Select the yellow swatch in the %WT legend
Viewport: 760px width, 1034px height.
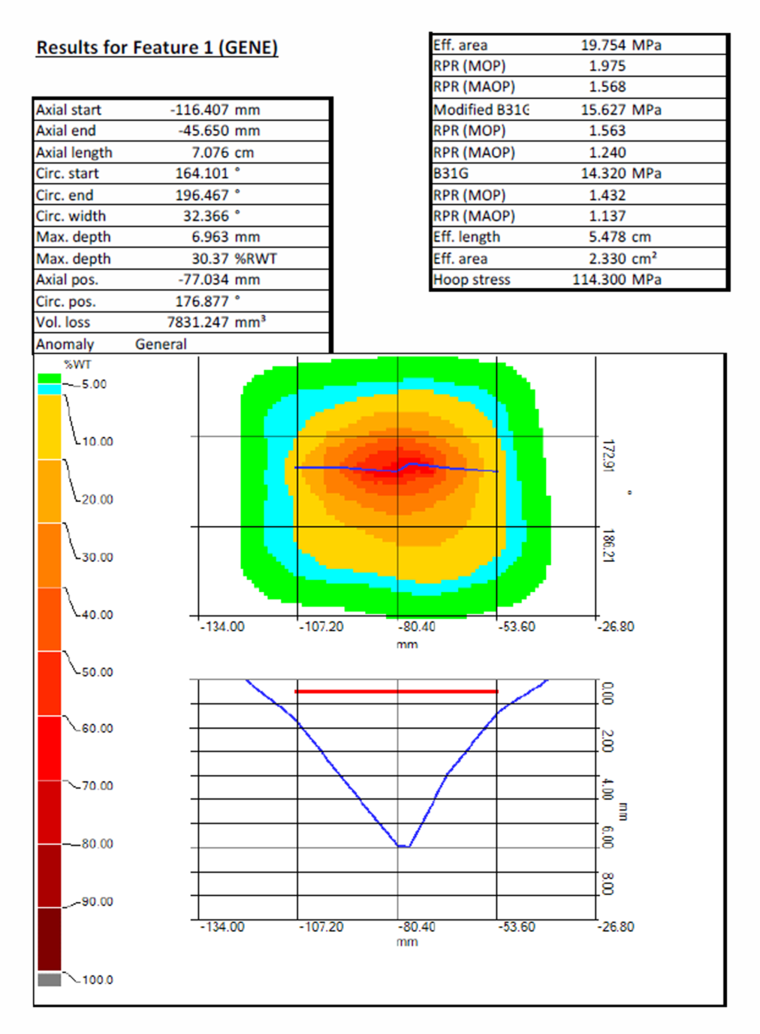(48, 427)
